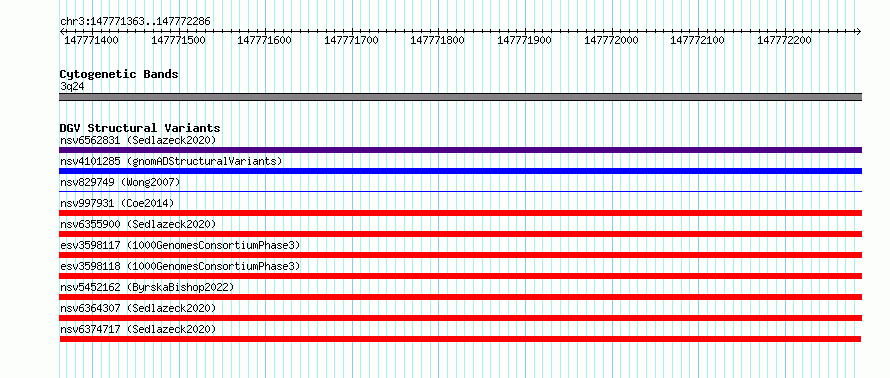Select the nsv997931 (Coe2014) label
Screen dimensions: 890x378
pos(117,203)
